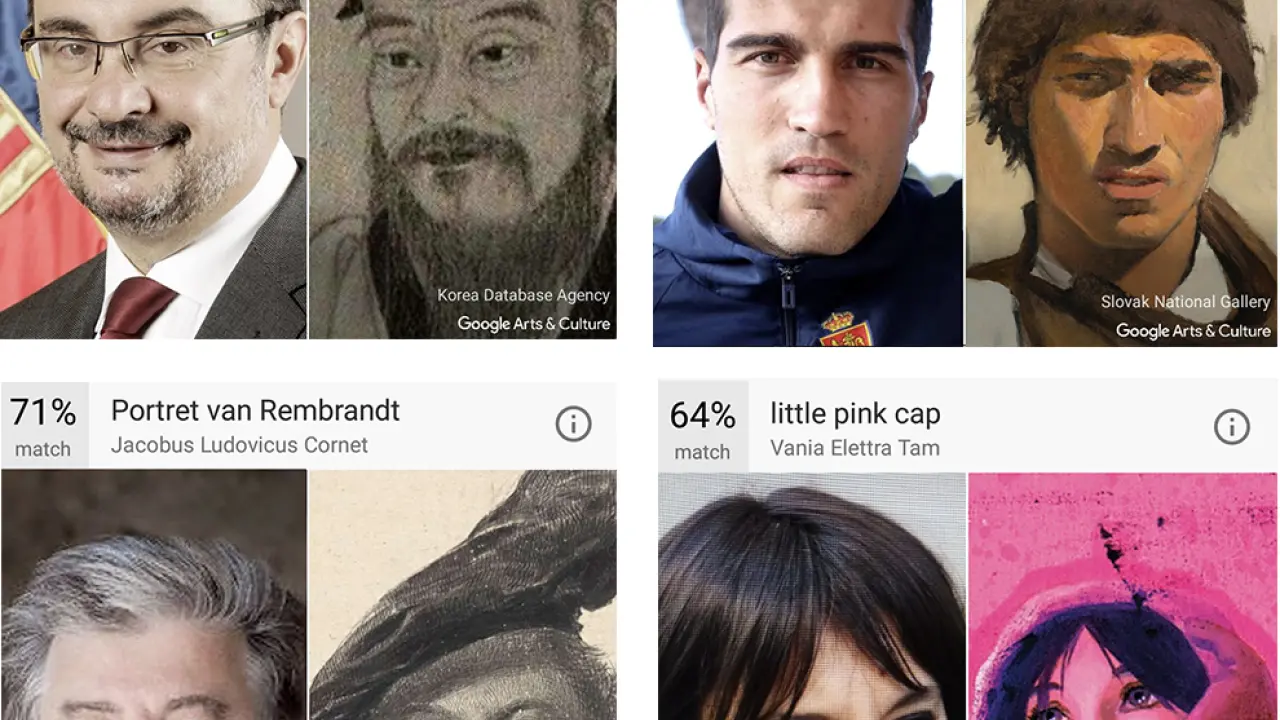Open info for Portret van Rembrandt

point(573,425)
